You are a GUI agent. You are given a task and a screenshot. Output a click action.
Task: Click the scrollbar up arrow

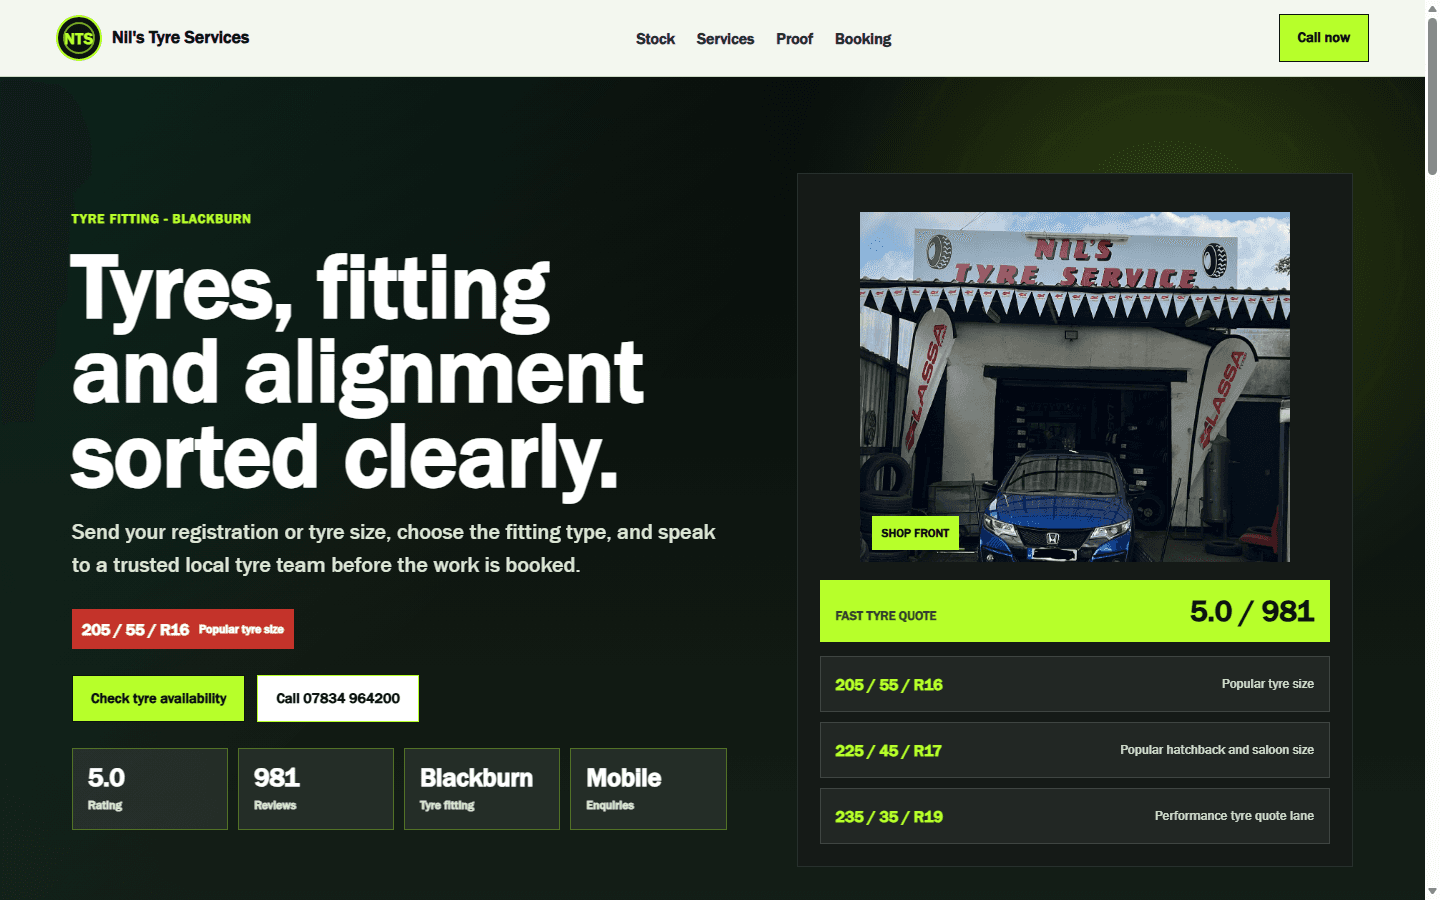click(x=1432, y=7)
